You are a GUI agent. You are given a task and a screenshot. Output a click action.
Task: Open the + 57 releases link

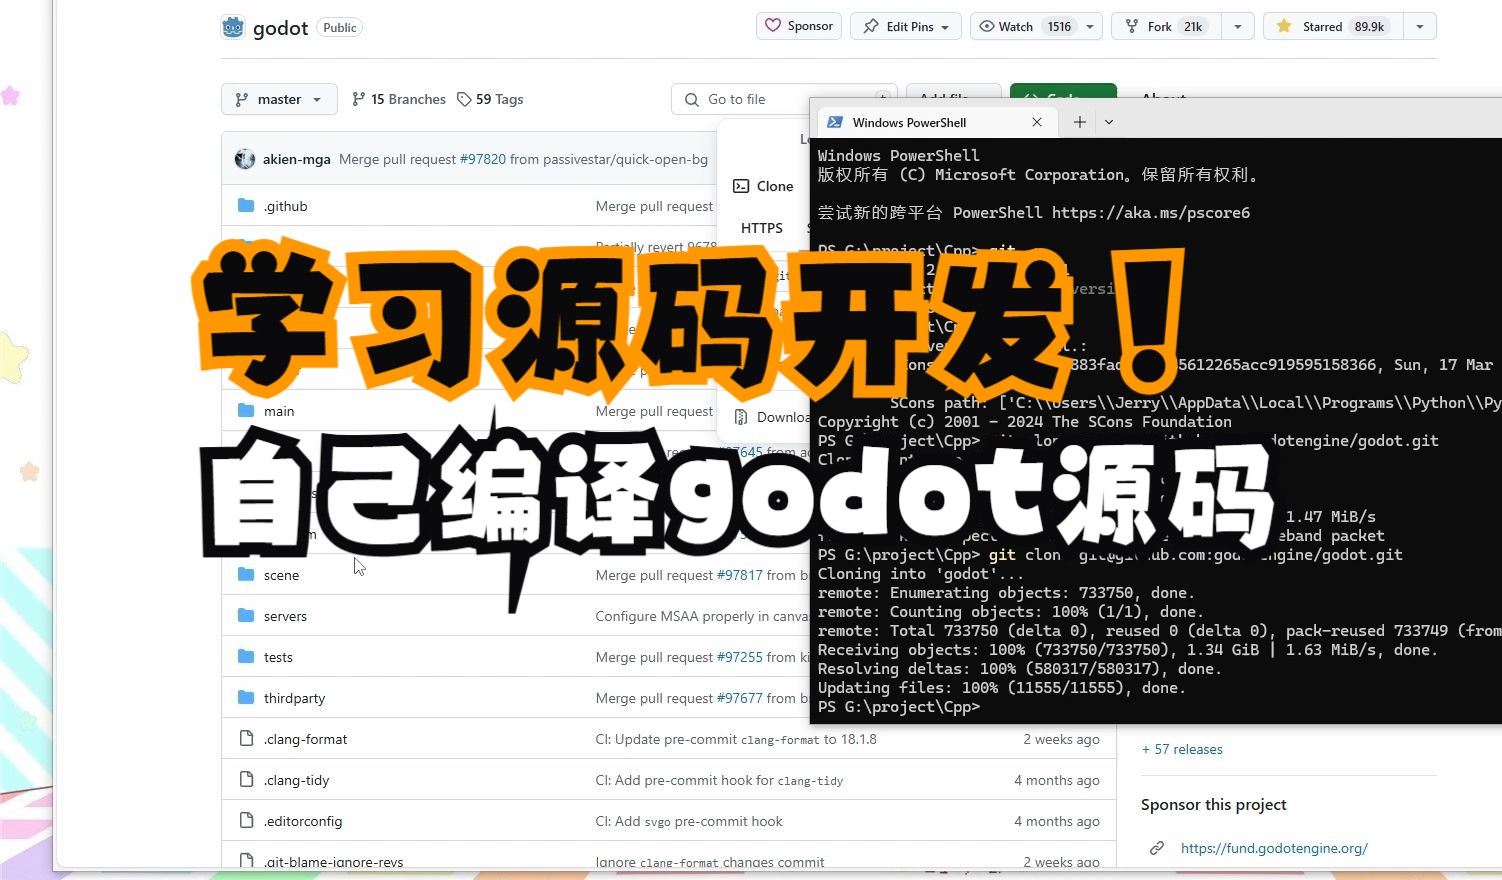click(x=1182, y=749)
